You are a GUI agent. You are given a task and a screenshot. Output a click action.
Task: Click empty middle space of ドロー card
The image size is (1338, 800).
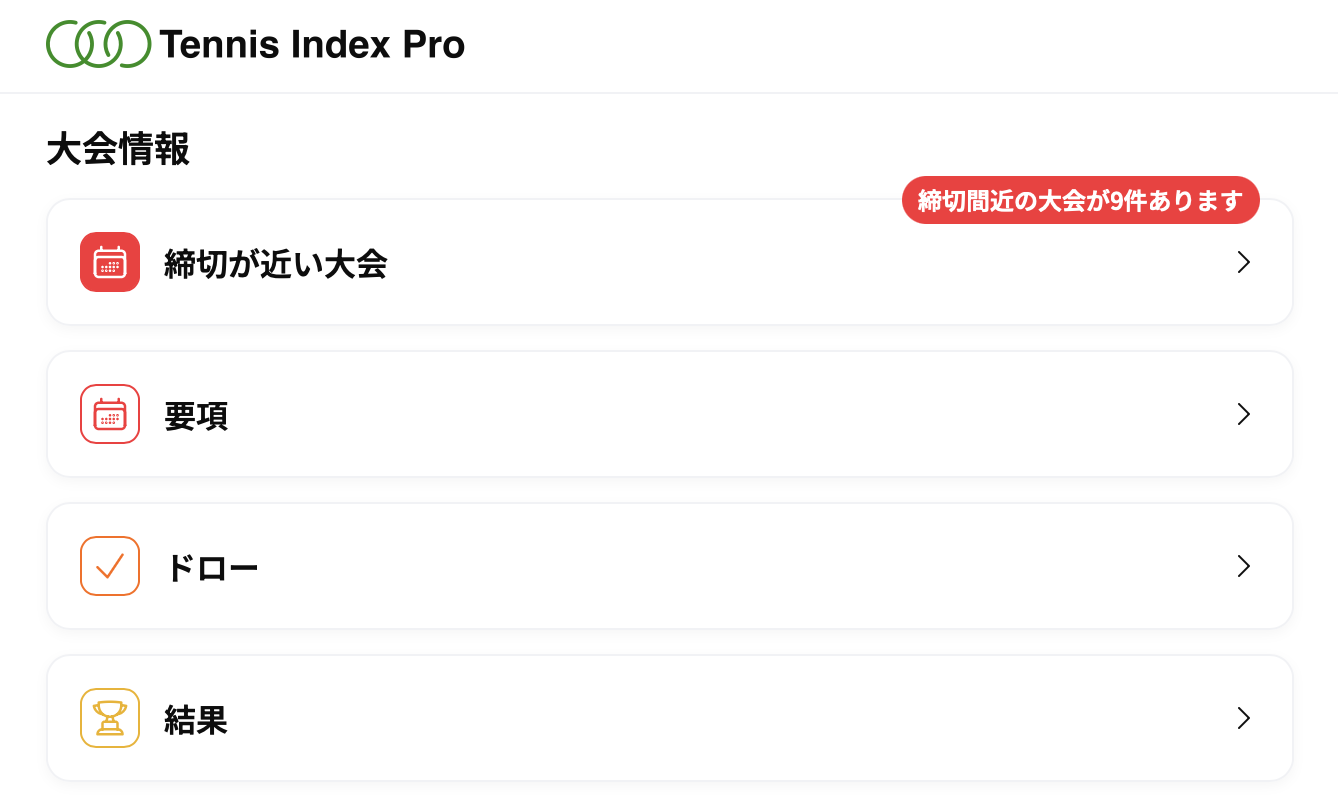(700, 566)
